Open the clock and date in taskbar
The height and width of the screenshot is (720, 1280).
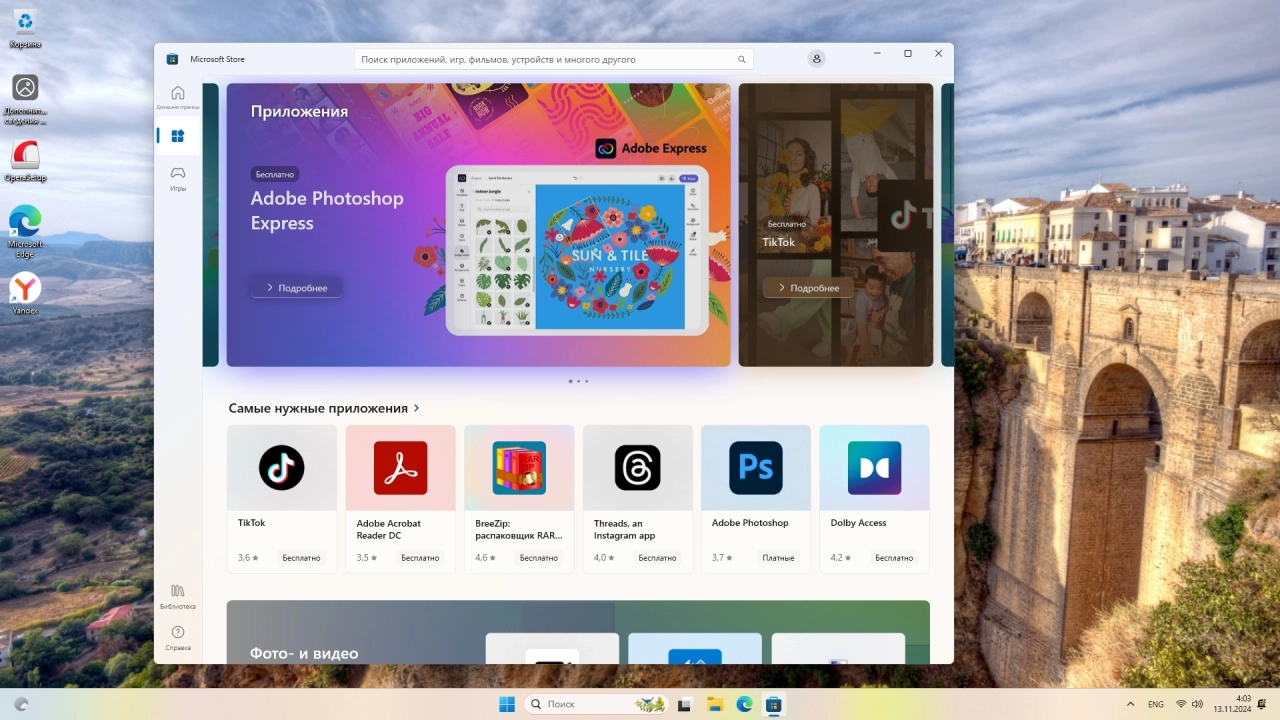pos(1232,704)
